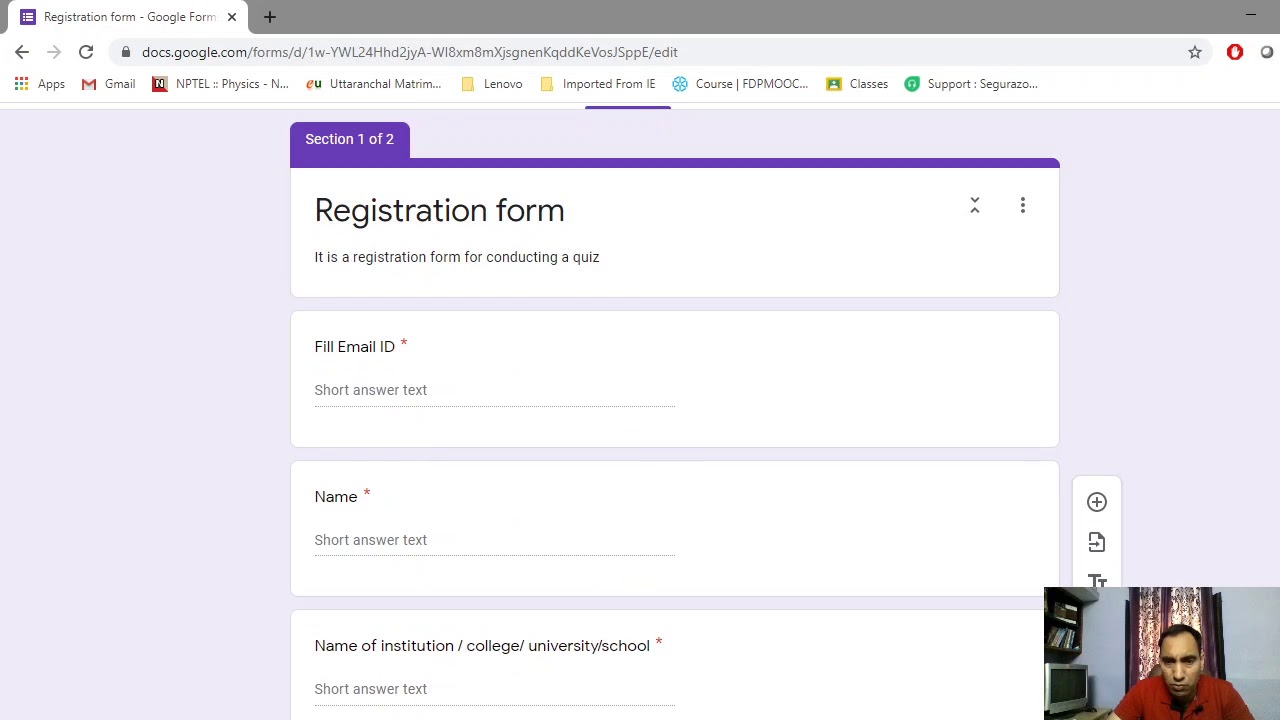Image resolution: width=1280 pixels, height=720 pixels.
Task: Open the section three-dot more menu
Action: tap(1022, 205)
